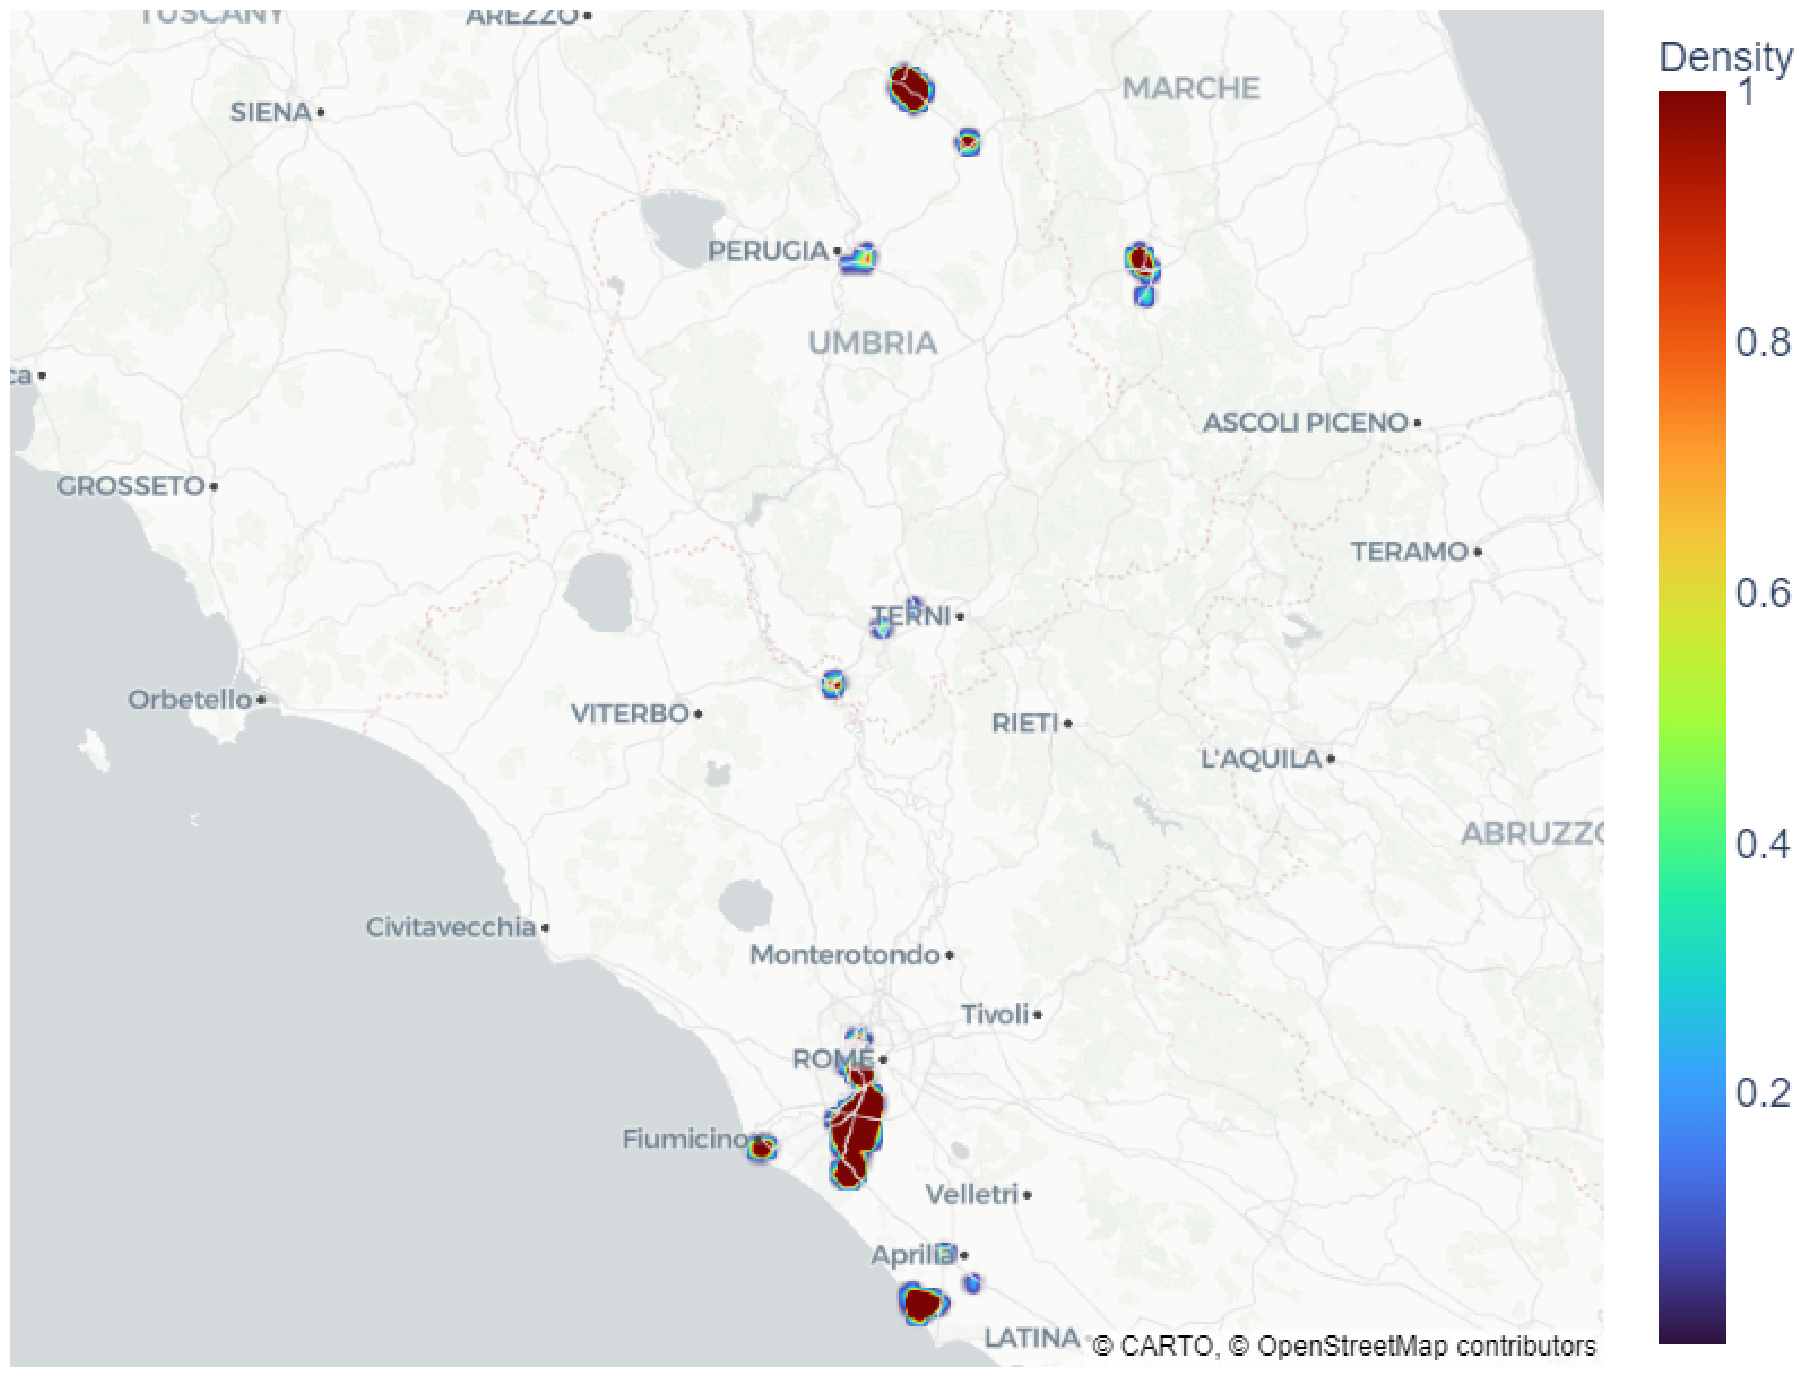
Task: Click the TERNI city label
Action: point(910,616)
